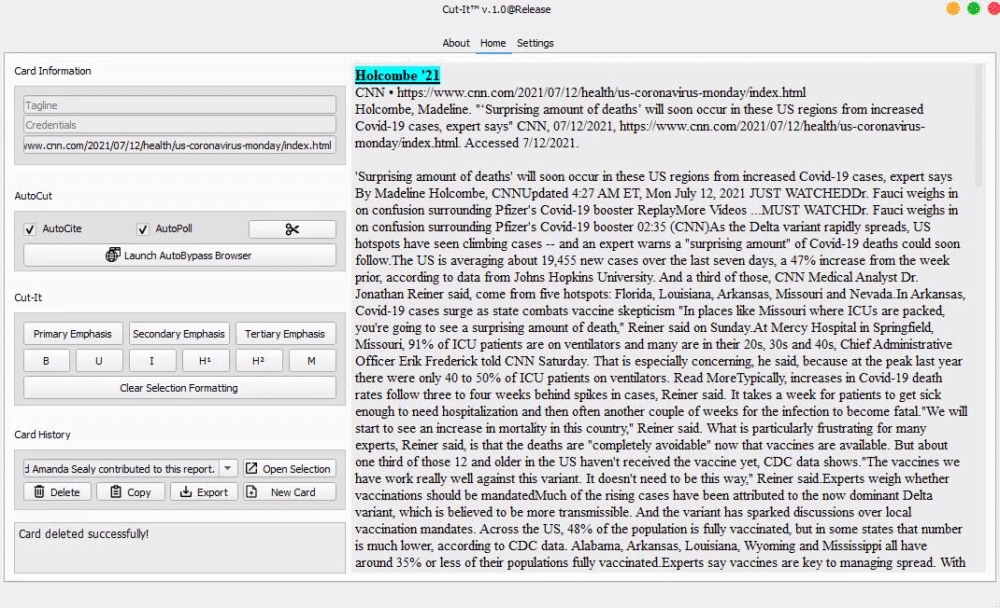
Task: Click Open Selection button
Action: 289,468
